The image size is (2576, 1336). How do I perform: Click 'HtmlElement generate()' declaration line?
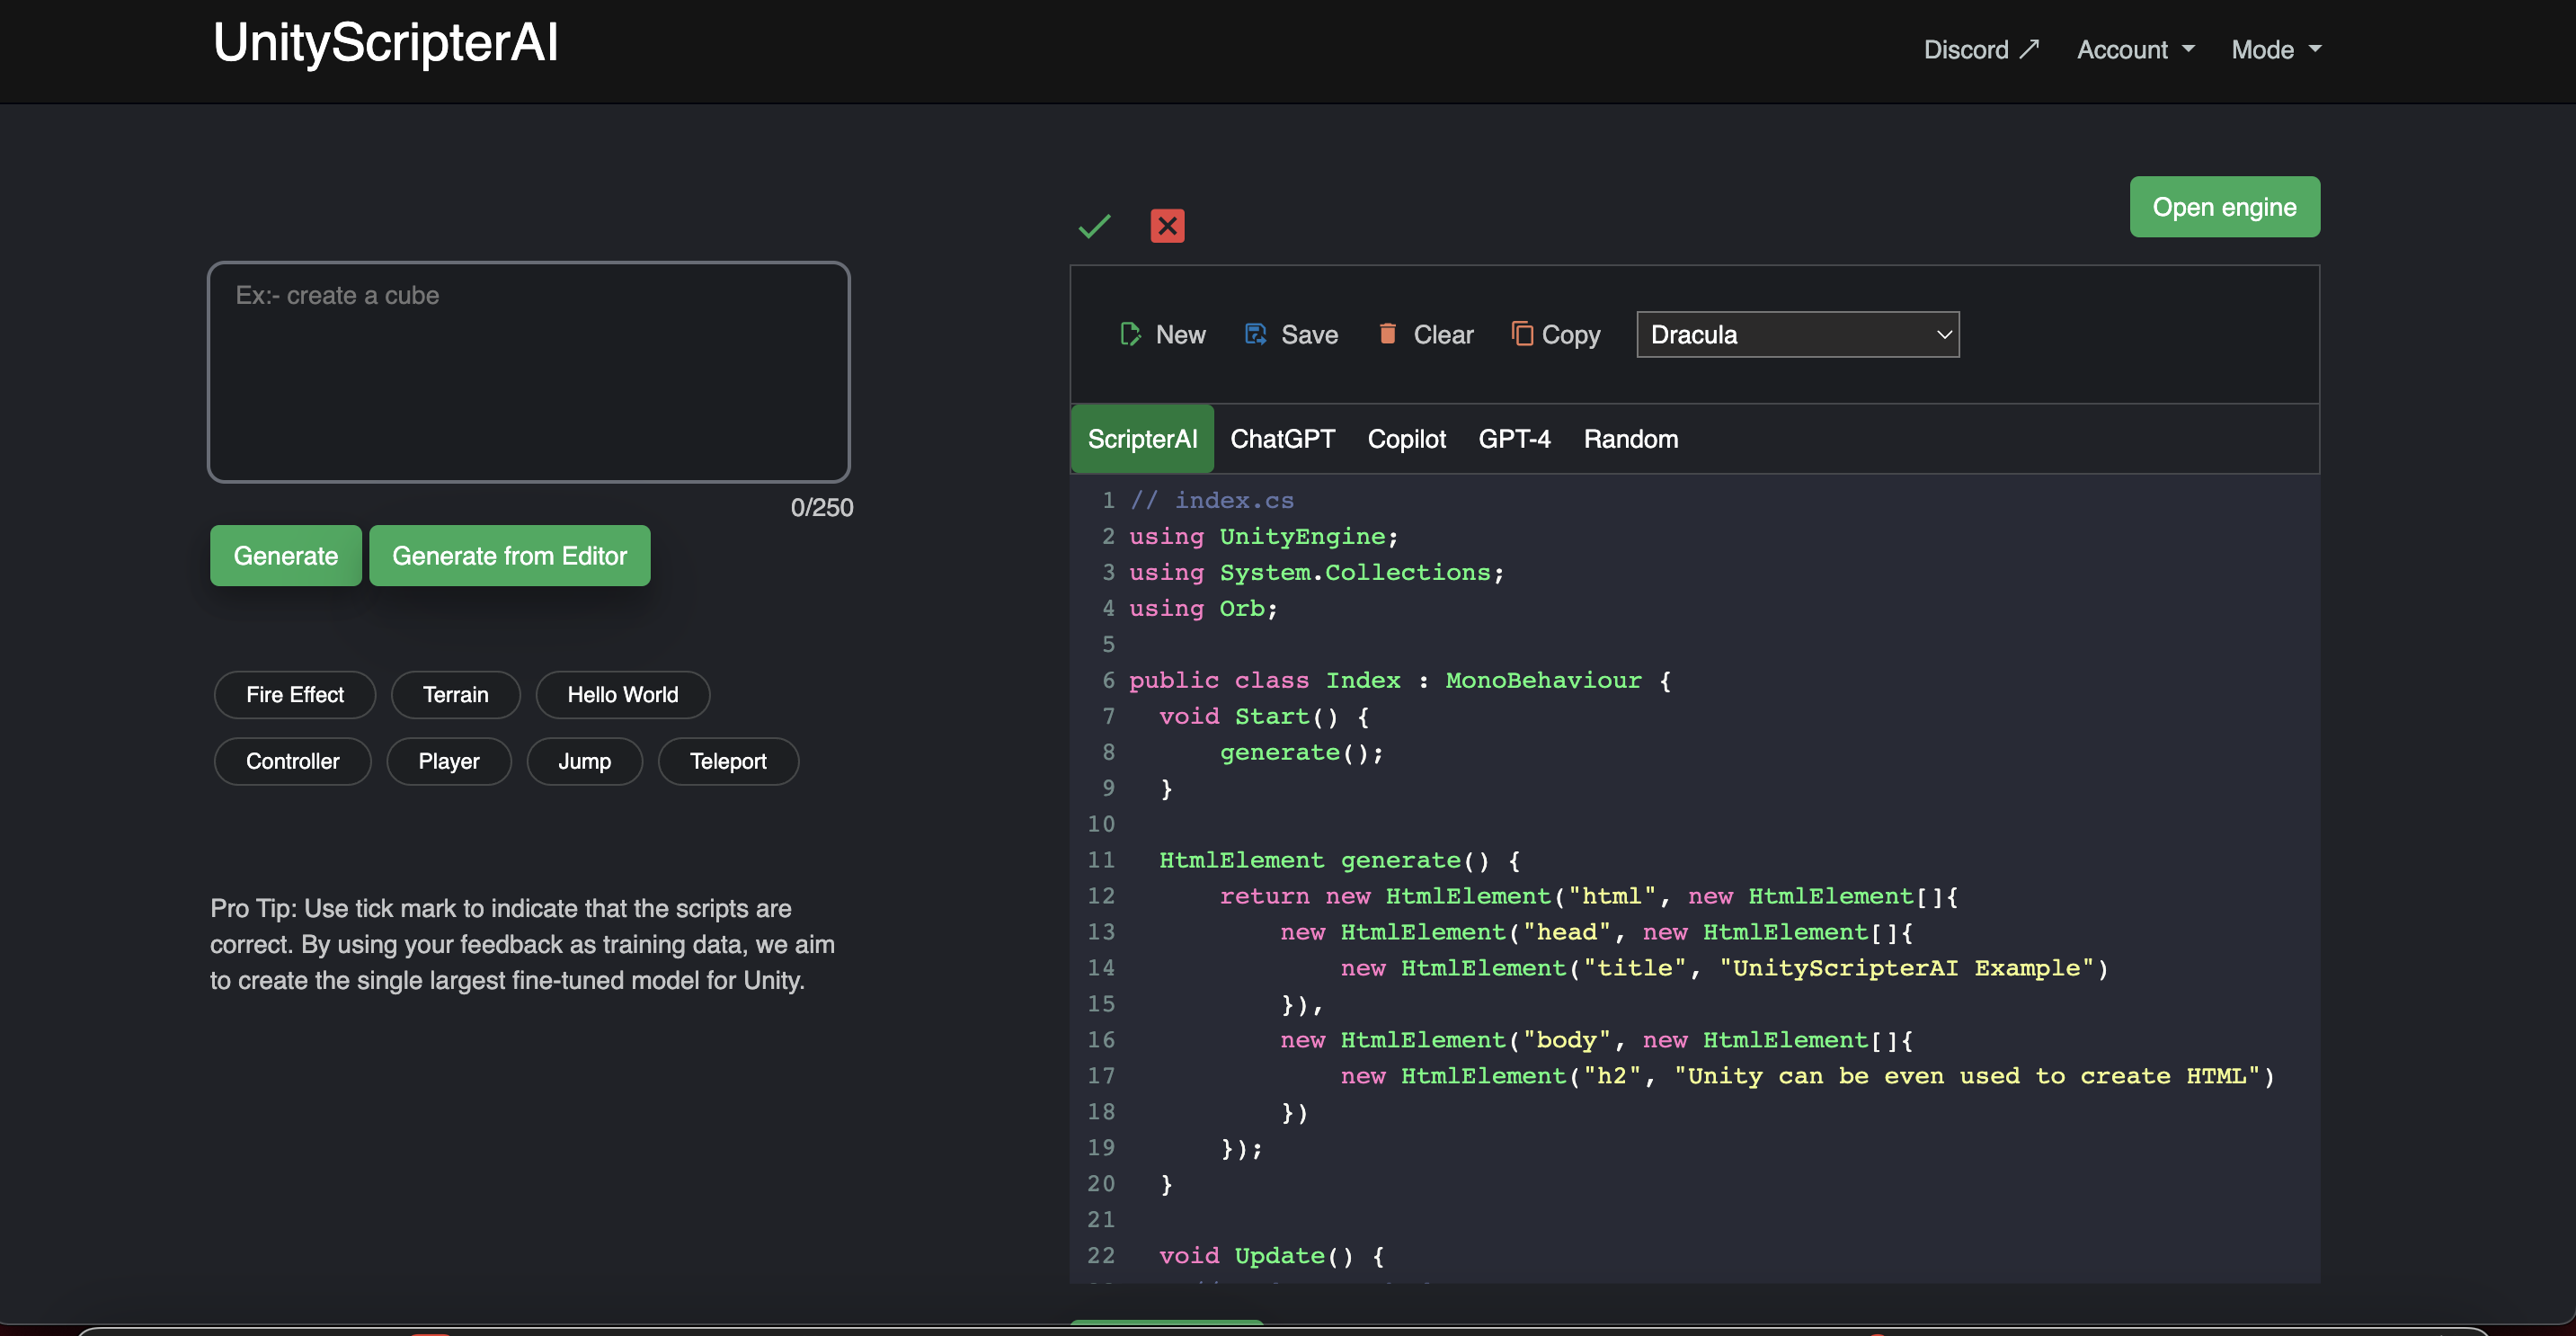tap(1340, 860)
